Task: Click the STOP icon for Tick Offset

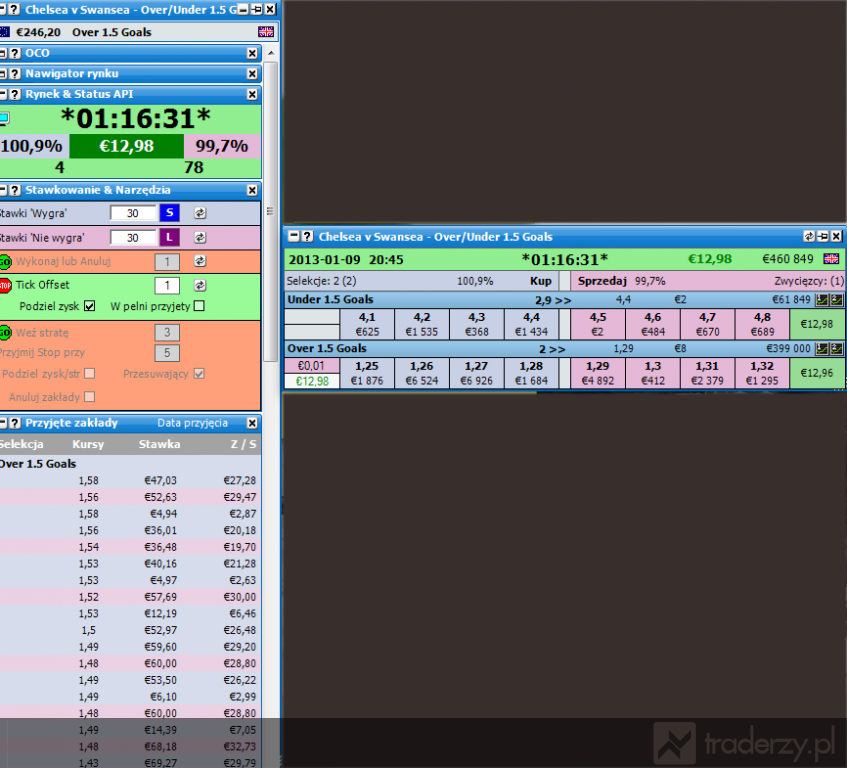Action: coord(5,286)
